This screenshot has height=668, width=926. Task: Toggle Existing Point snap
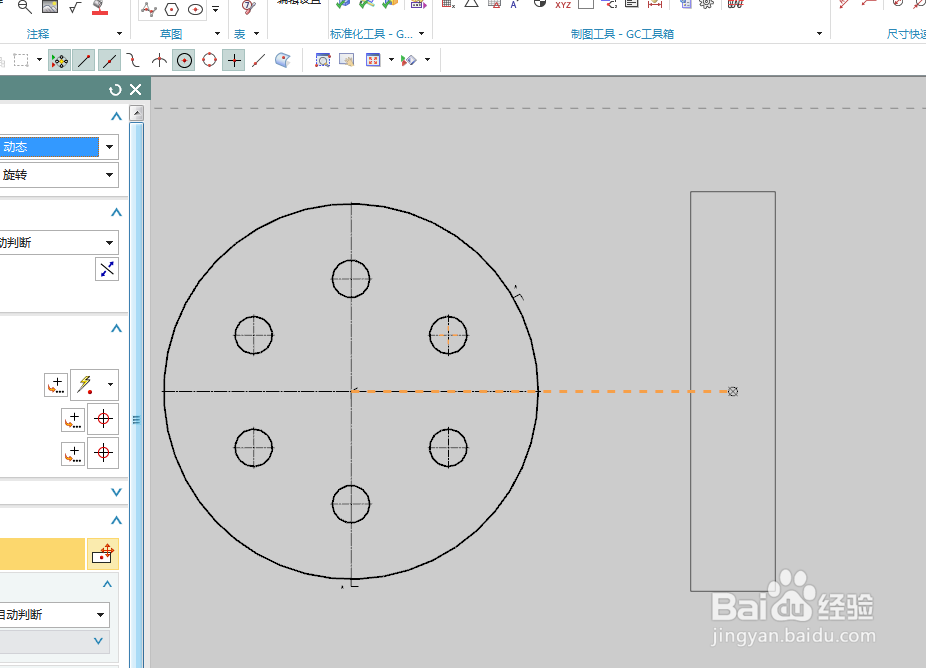pos(234,60)
